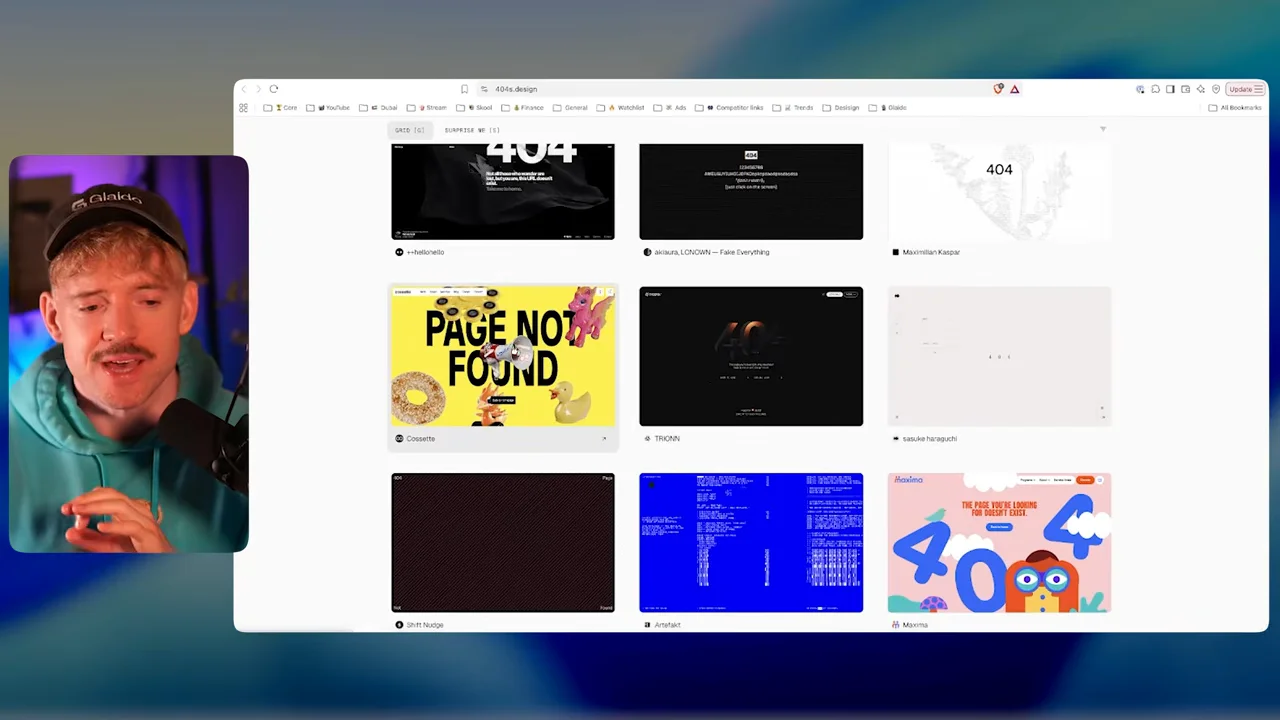Open the blue Artefakt 404 thumbnail
Viewport: 1280px width, 720px height.
click(x=751, y=542)
